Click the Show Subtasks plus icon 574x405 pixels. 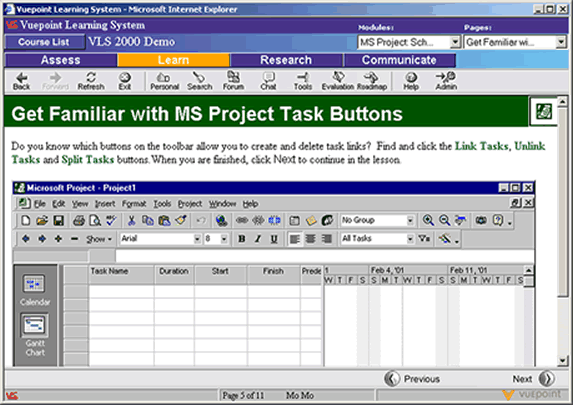58,239
